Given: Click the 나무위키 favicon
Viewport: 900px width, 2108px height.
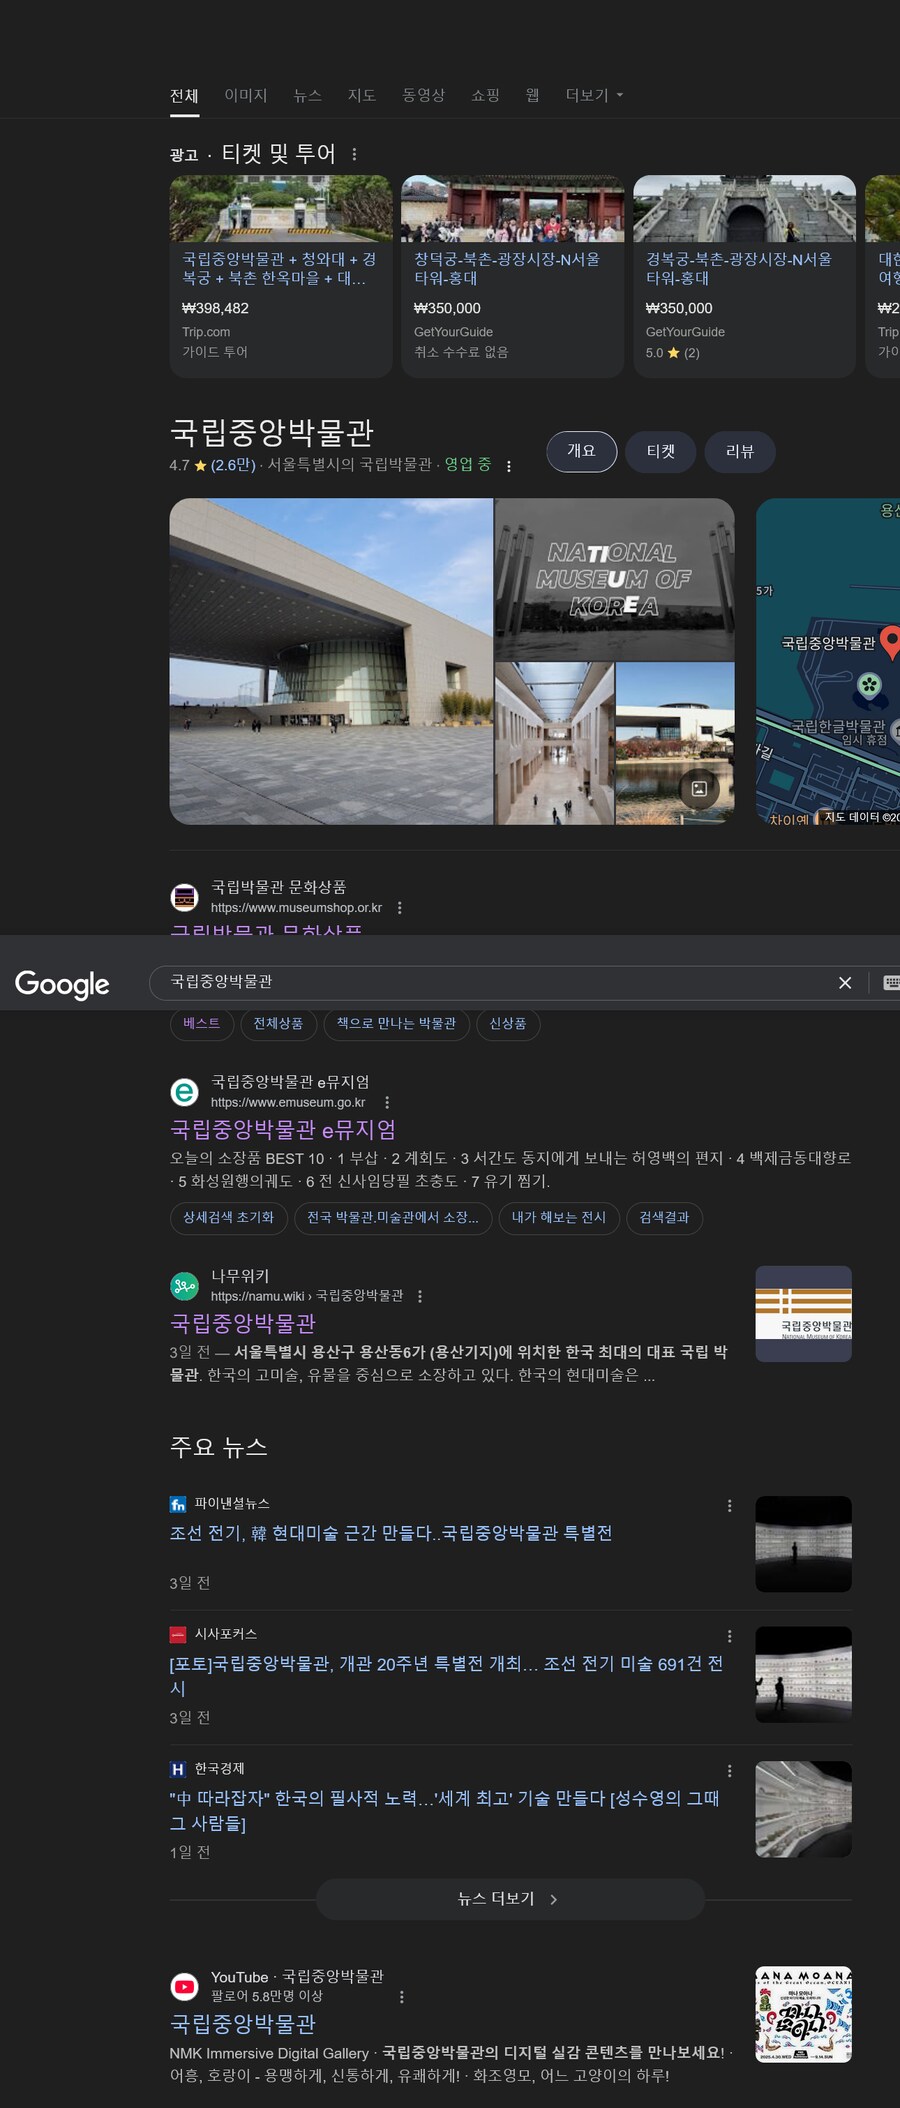Looking at the screenshot, I should click(x=184, y=1286).
